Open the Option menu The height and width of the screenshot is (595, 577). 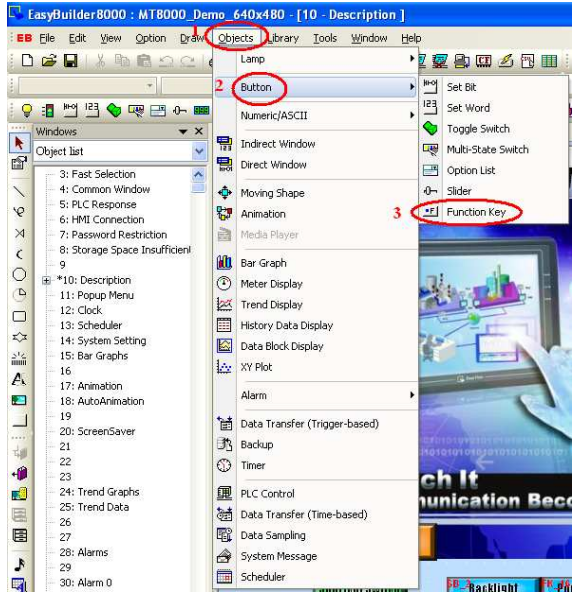(151, 38)
